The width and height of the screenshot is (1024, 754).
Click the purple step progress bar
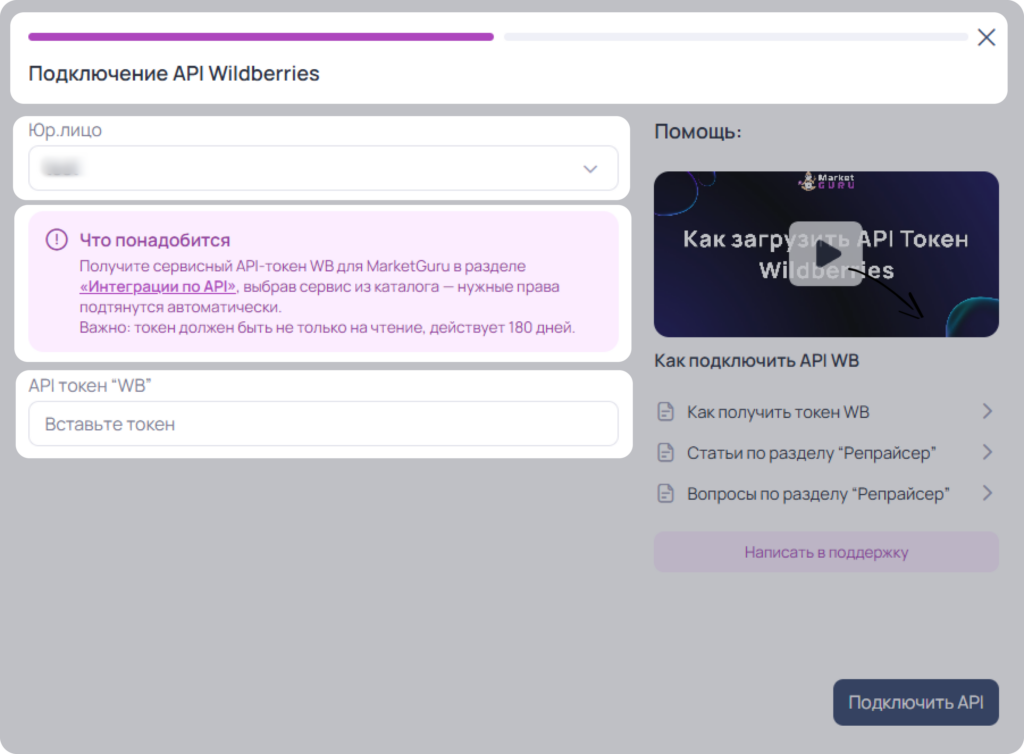[261, 37]
